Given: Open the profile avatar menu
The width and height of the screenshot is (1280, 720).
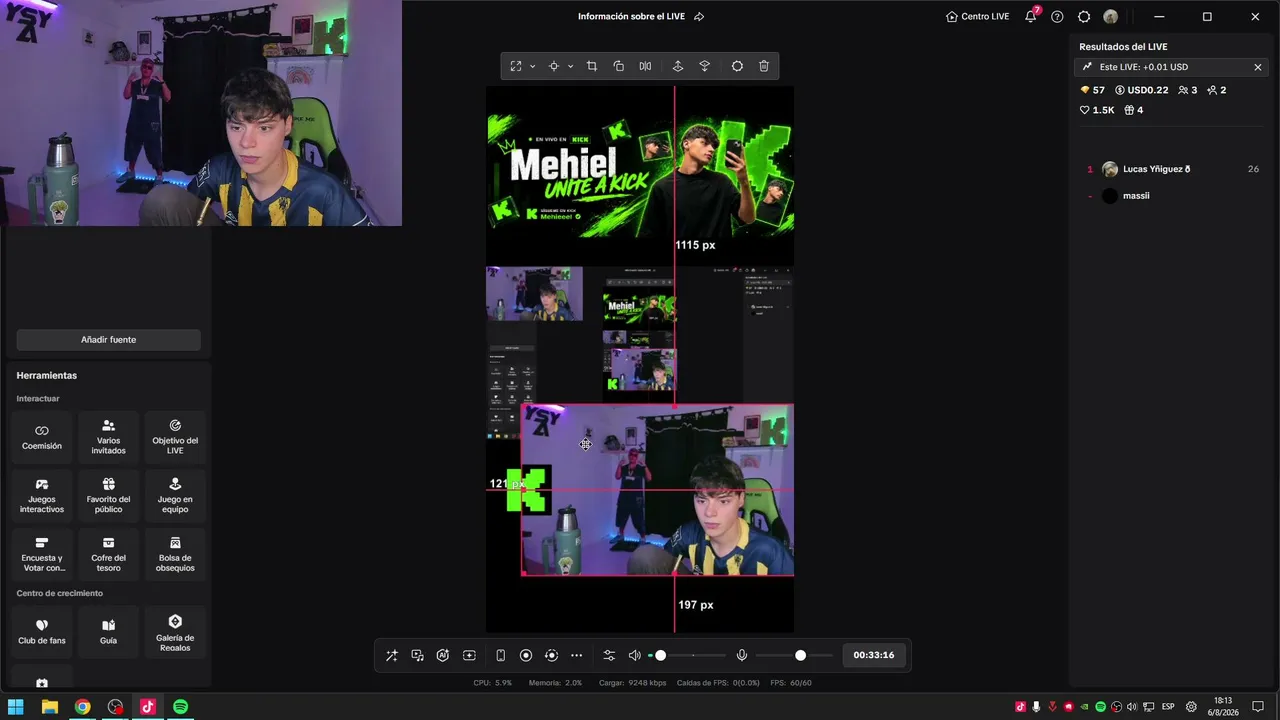Looking at the screenshot, I should (1111, 16).
